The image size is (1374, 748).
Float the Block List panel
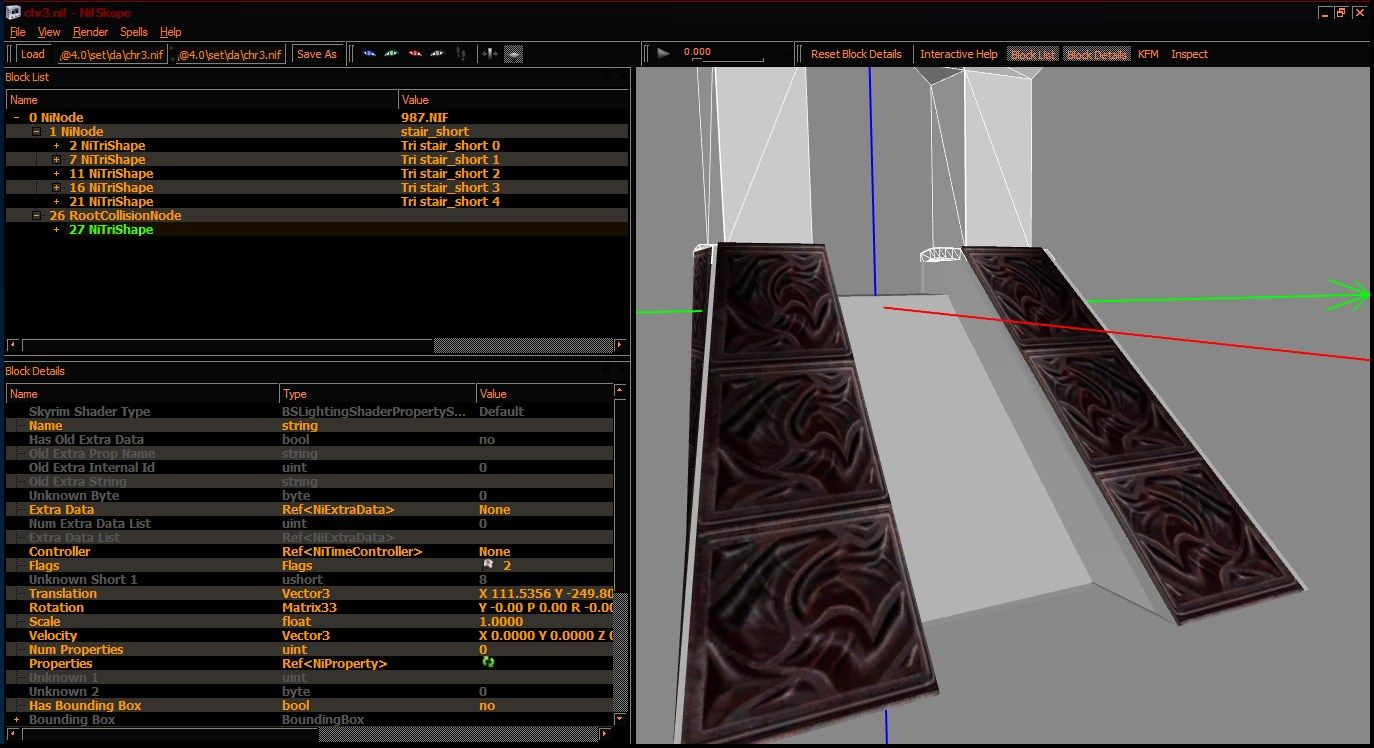(x=609, y=77)
